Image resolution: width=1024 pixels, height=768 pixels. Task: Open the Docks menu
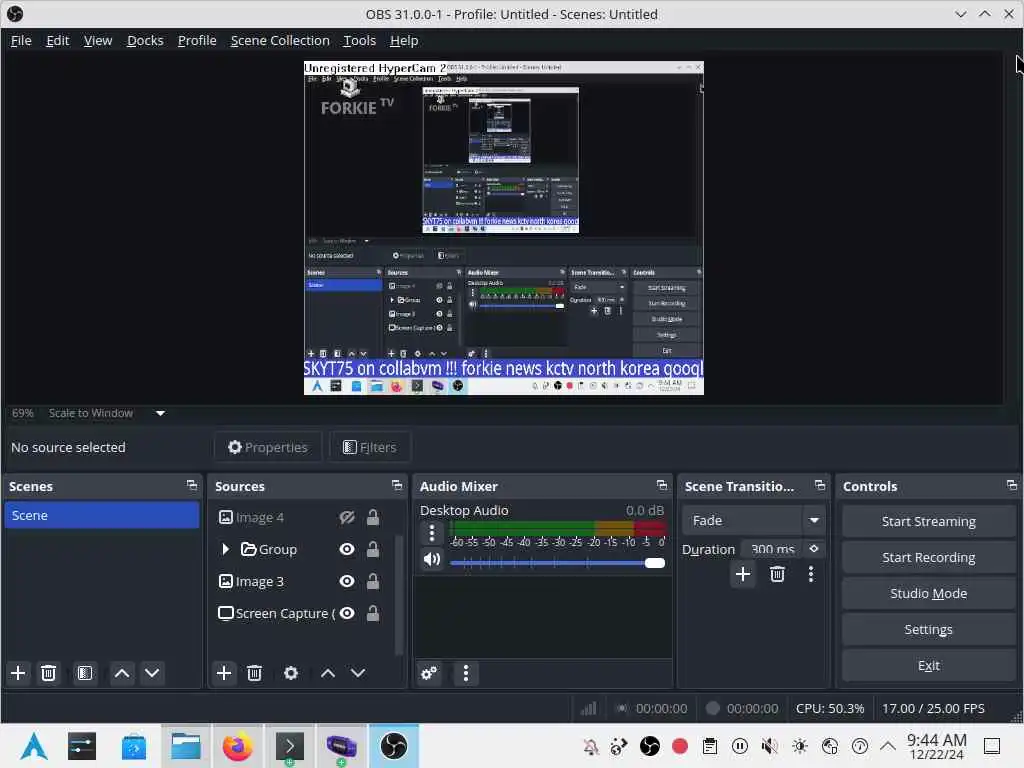point(145,40)
